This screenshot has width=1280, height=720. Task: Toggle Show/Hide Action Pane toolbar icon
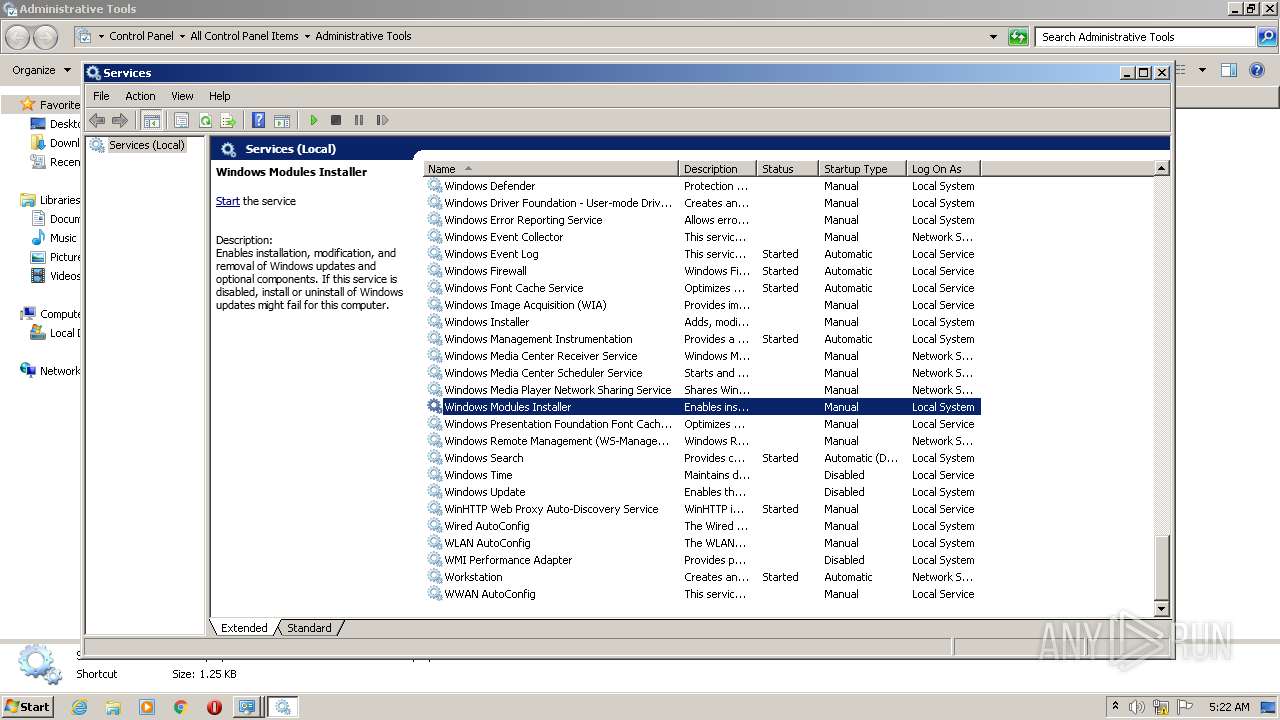click(282, 120)
